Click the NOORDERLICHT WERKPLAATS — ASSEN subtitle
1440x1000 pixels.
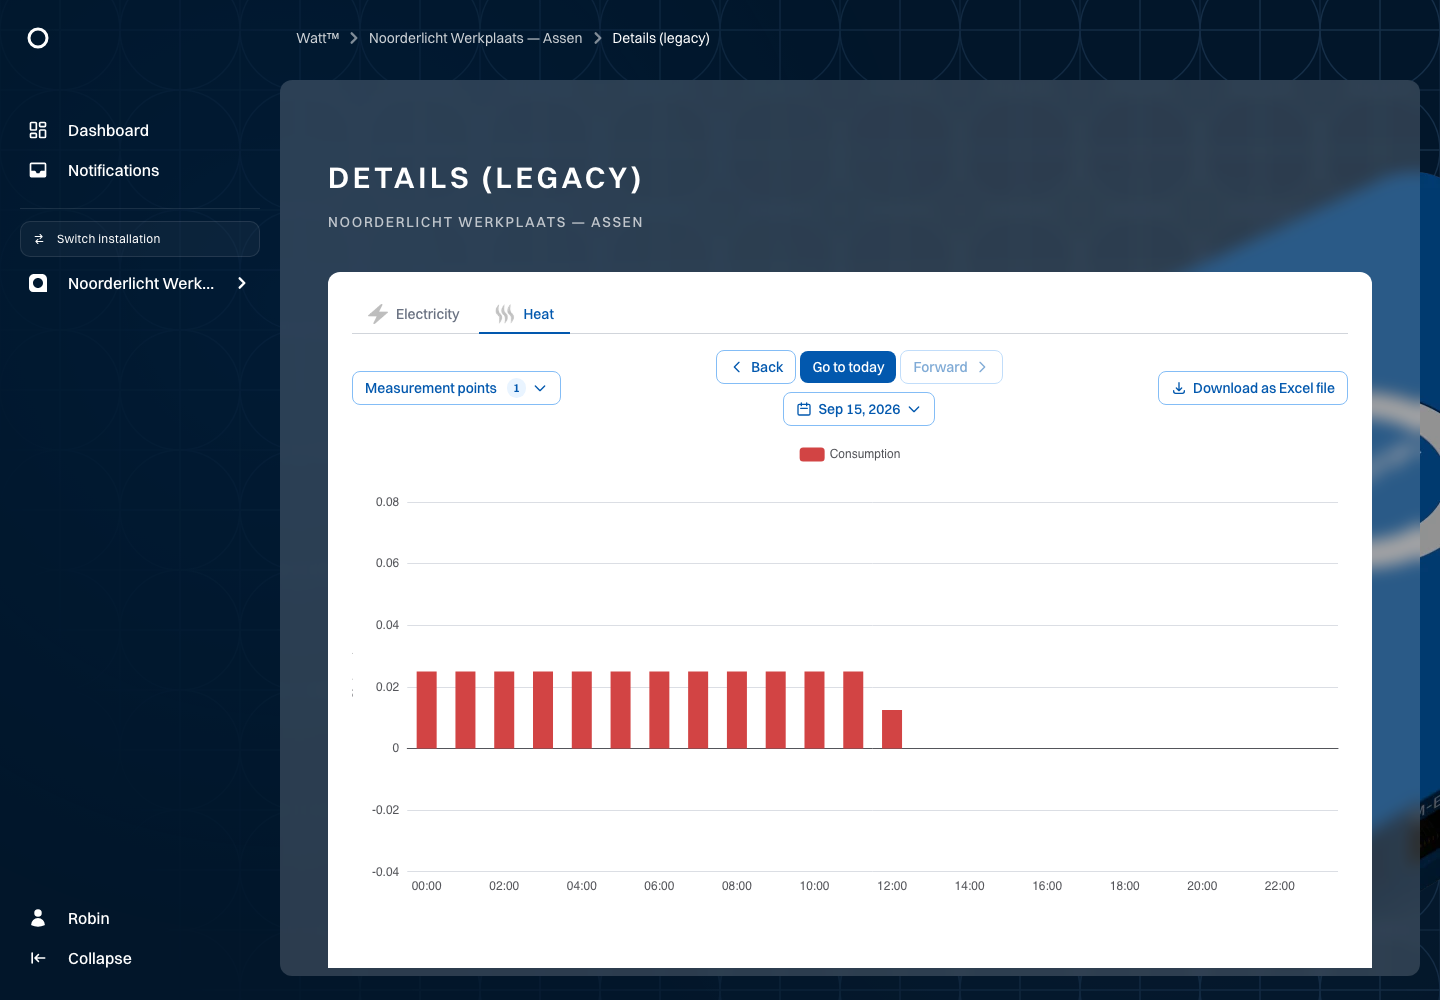pos(486,222)
